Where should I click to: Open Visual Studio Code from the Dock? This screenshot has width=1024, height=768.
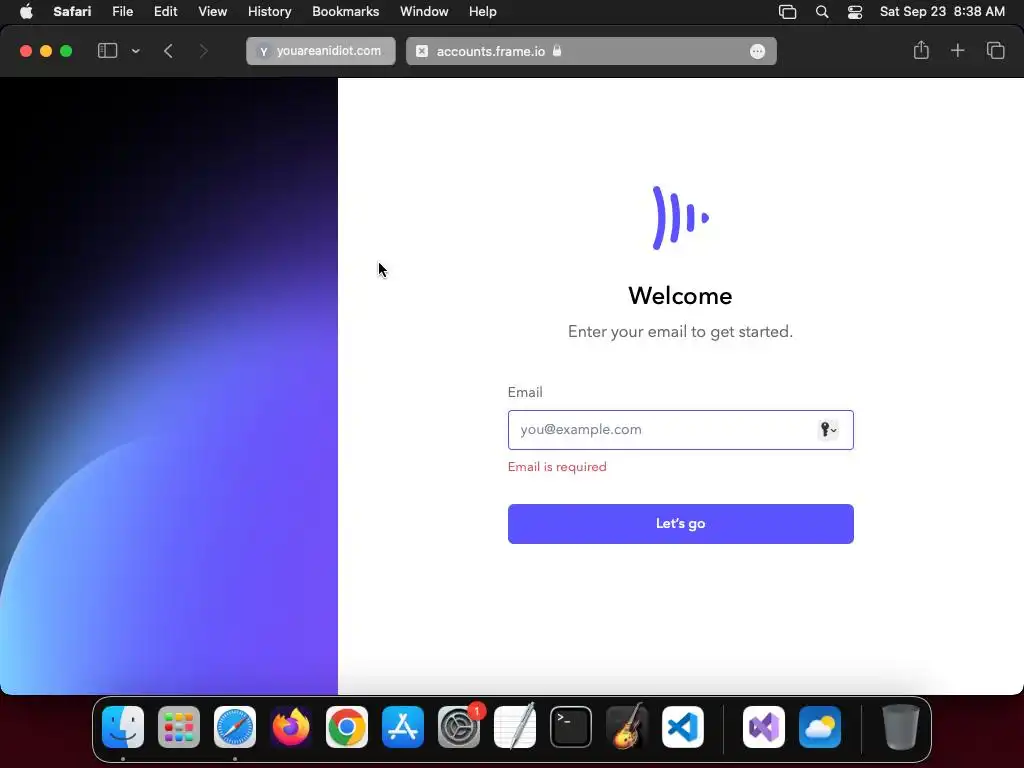point(683,727)
